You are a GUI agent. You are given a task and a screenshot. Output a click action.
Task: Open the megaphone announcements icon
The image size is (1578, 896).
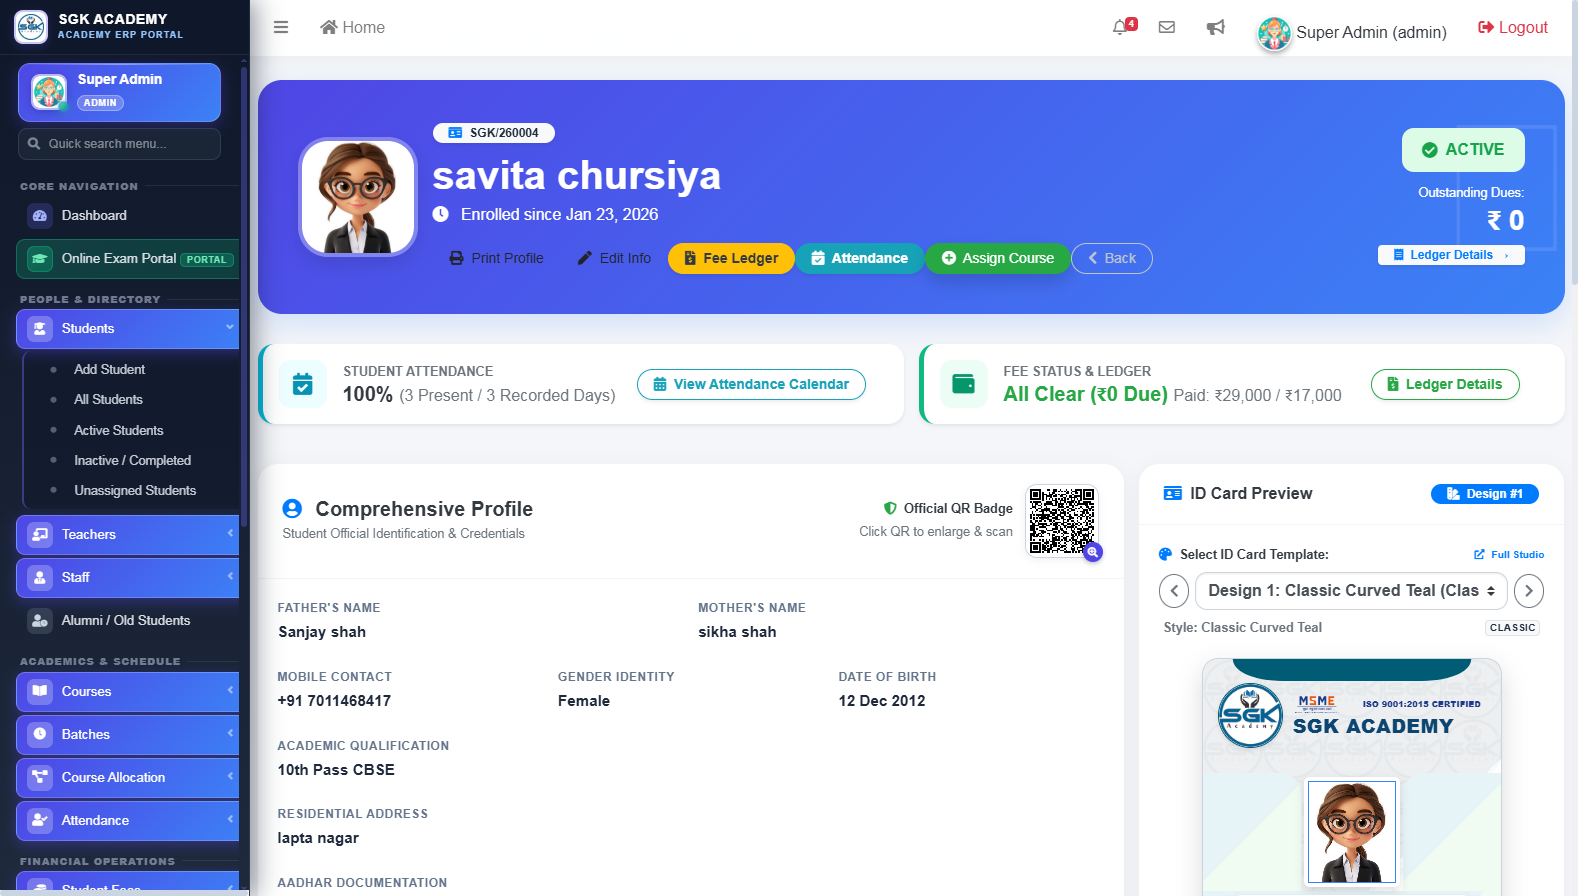click(1216, 27)
